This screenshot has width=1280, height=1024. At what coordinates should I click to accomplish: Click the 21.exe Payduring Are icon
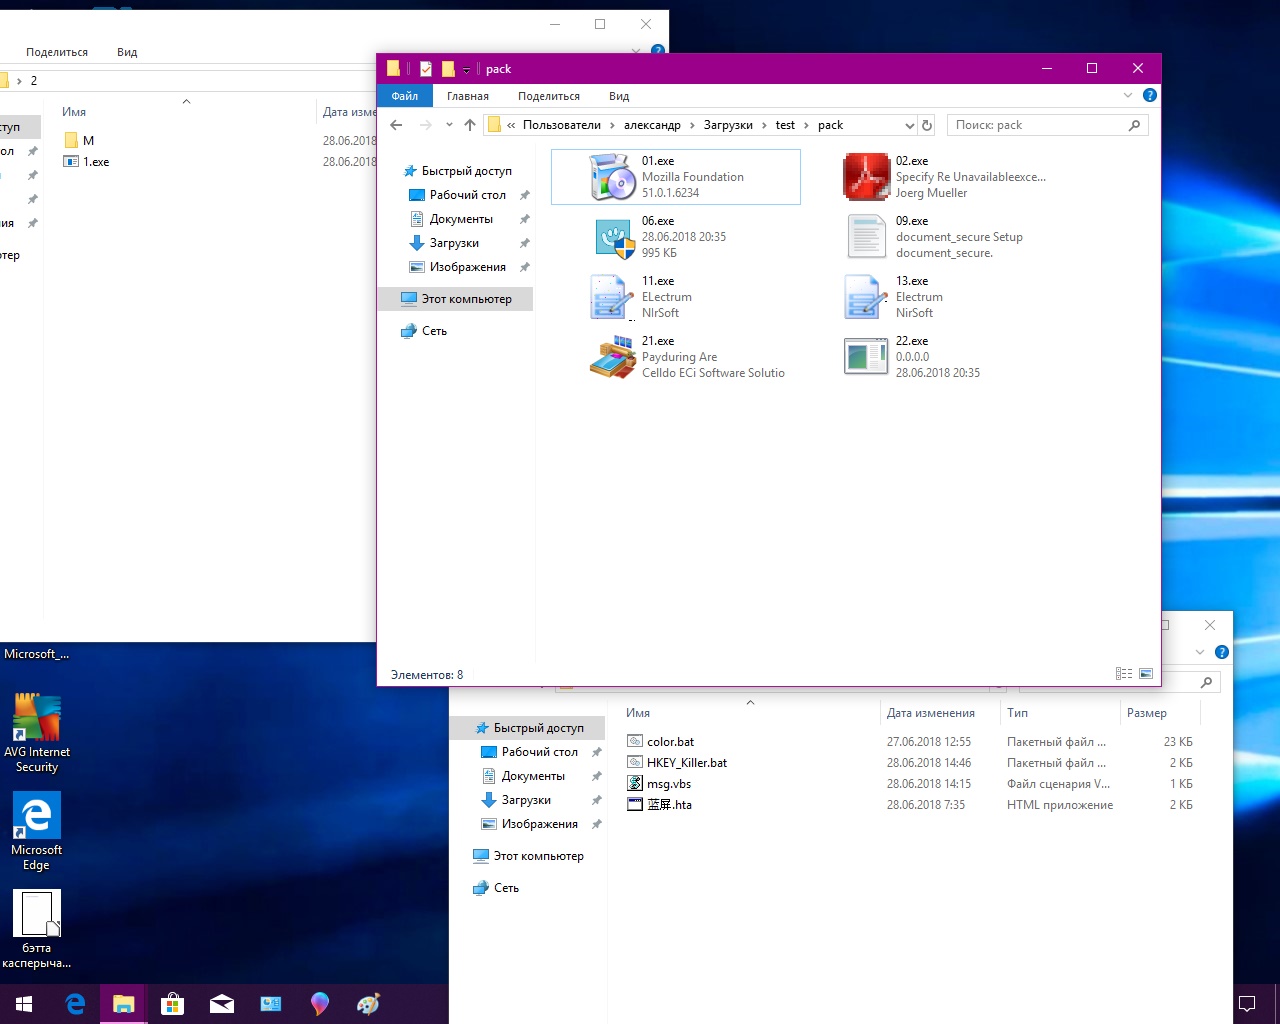tap(613, 357)
